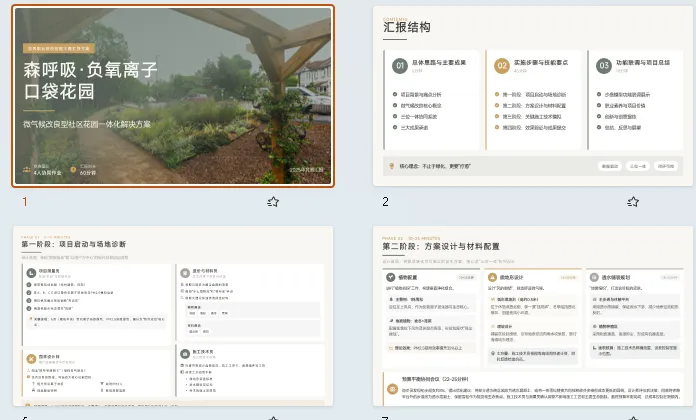Click the star icon under slide 2
This screenshot has width=696, height=420.
[x=633, y=202]
